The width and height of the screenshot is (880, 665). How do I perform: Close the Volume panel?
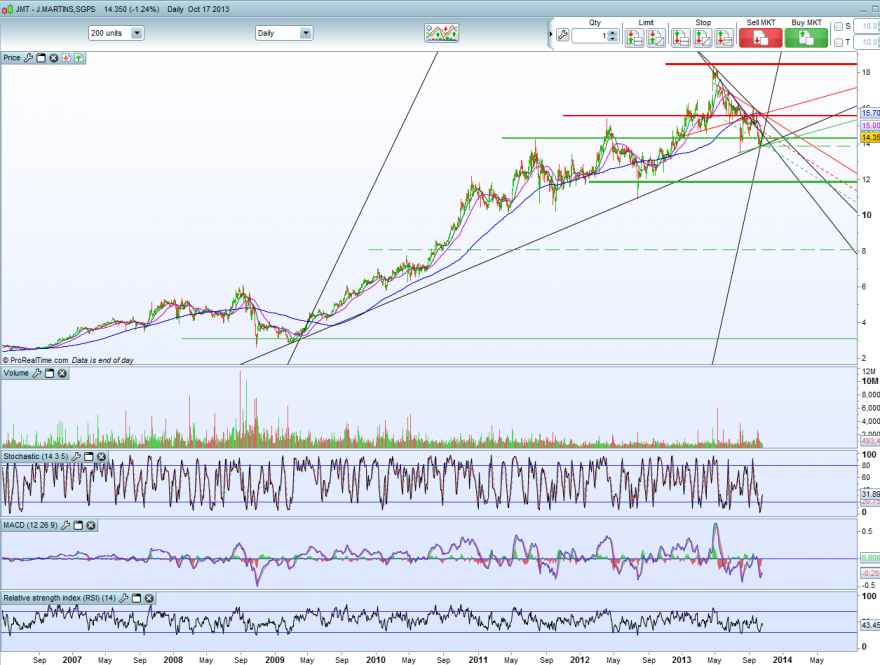(x=62, y=373)
